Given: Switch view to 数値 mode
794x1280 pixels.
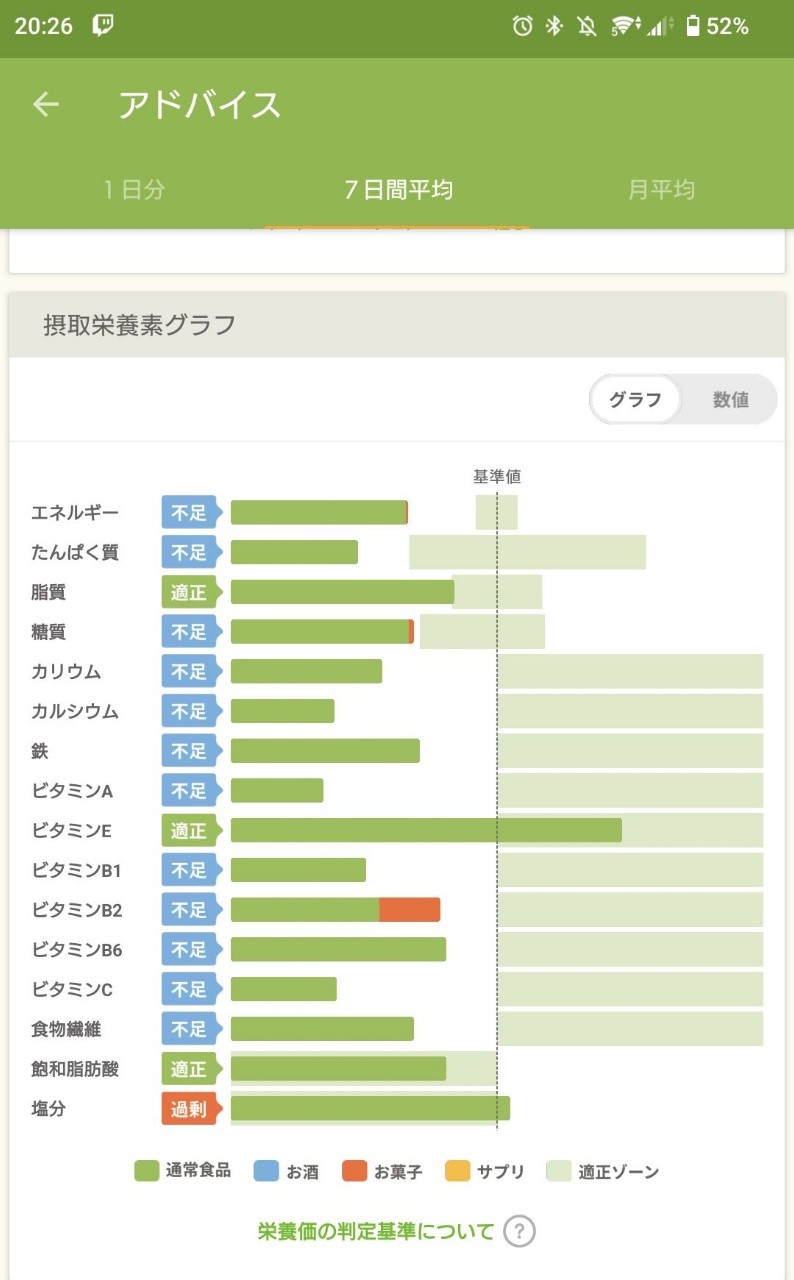Looking at the screenshot, I should (730, 400).
